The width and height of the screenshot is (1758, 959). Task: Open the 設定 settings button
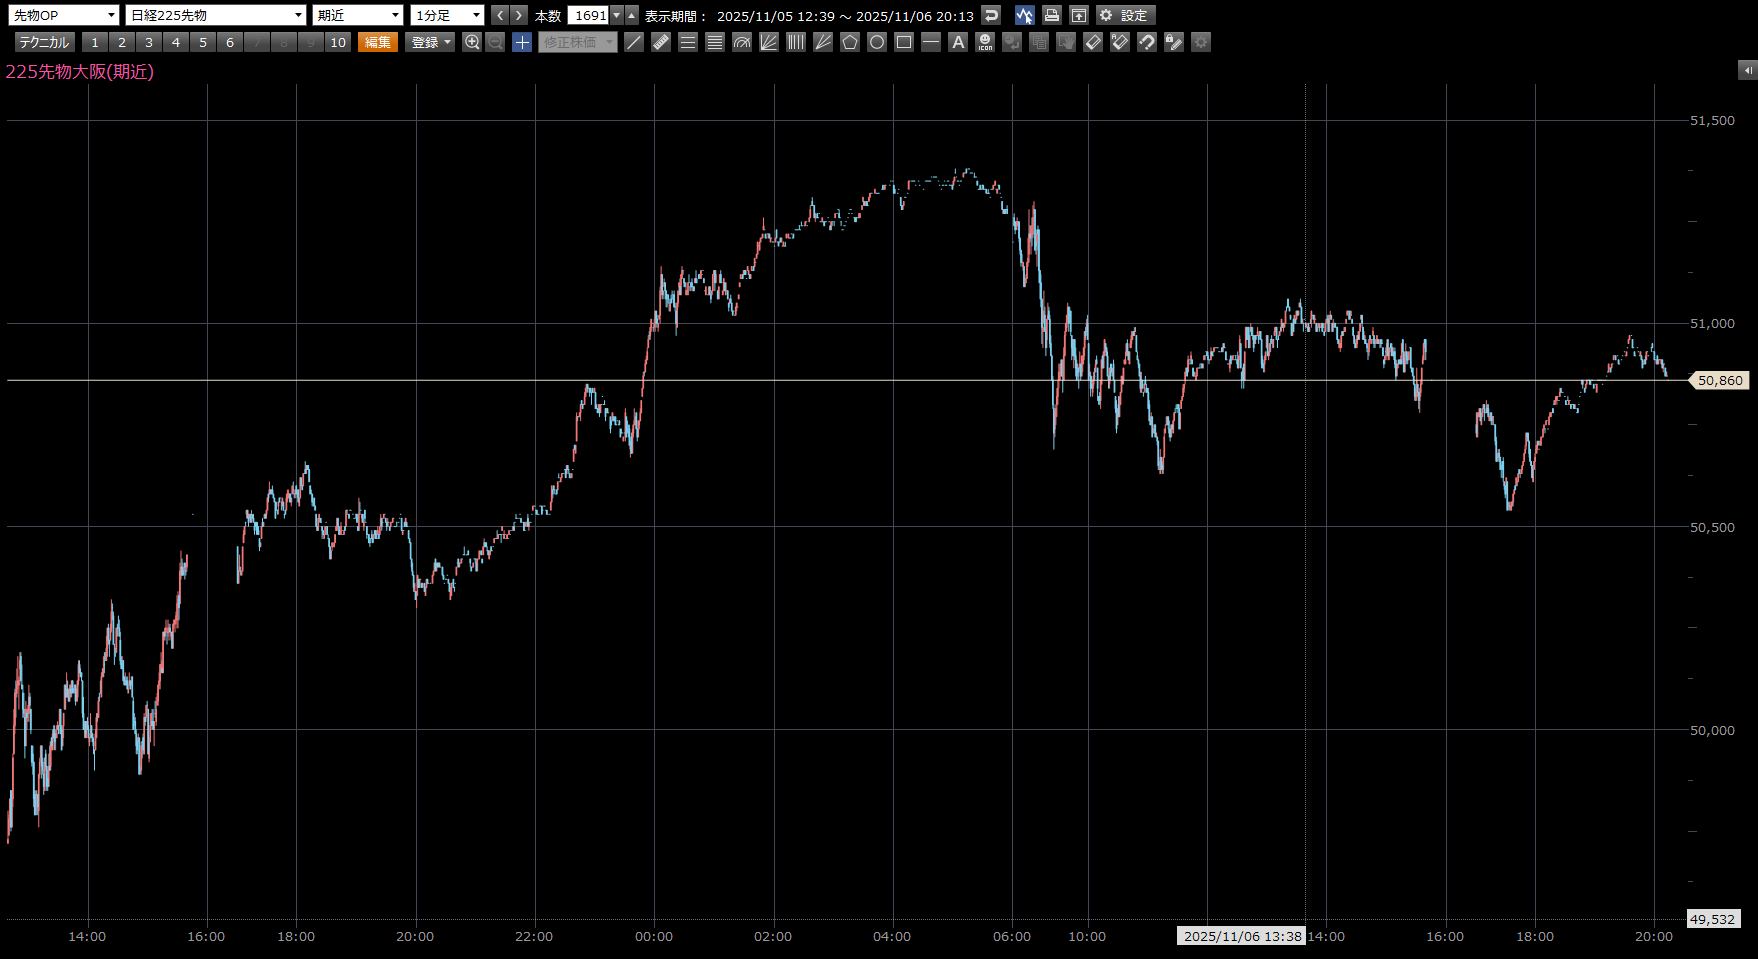[1125, 15]
